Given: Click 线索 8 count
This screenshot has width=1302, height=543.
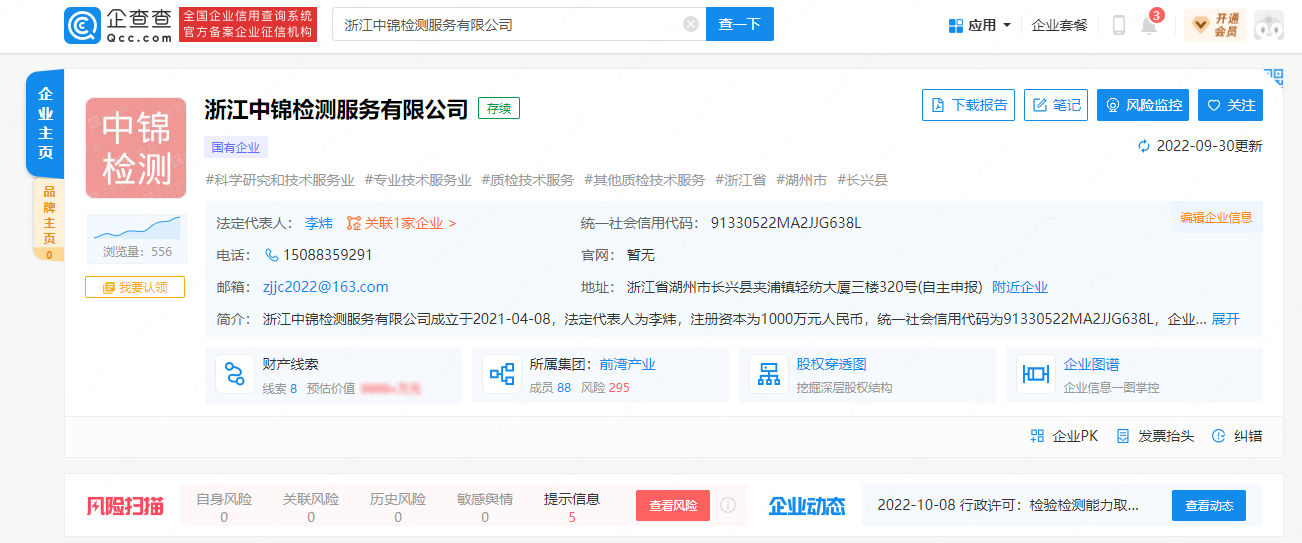Looking at the screenshot, I should pyautogui.click(x=280, y=388).
